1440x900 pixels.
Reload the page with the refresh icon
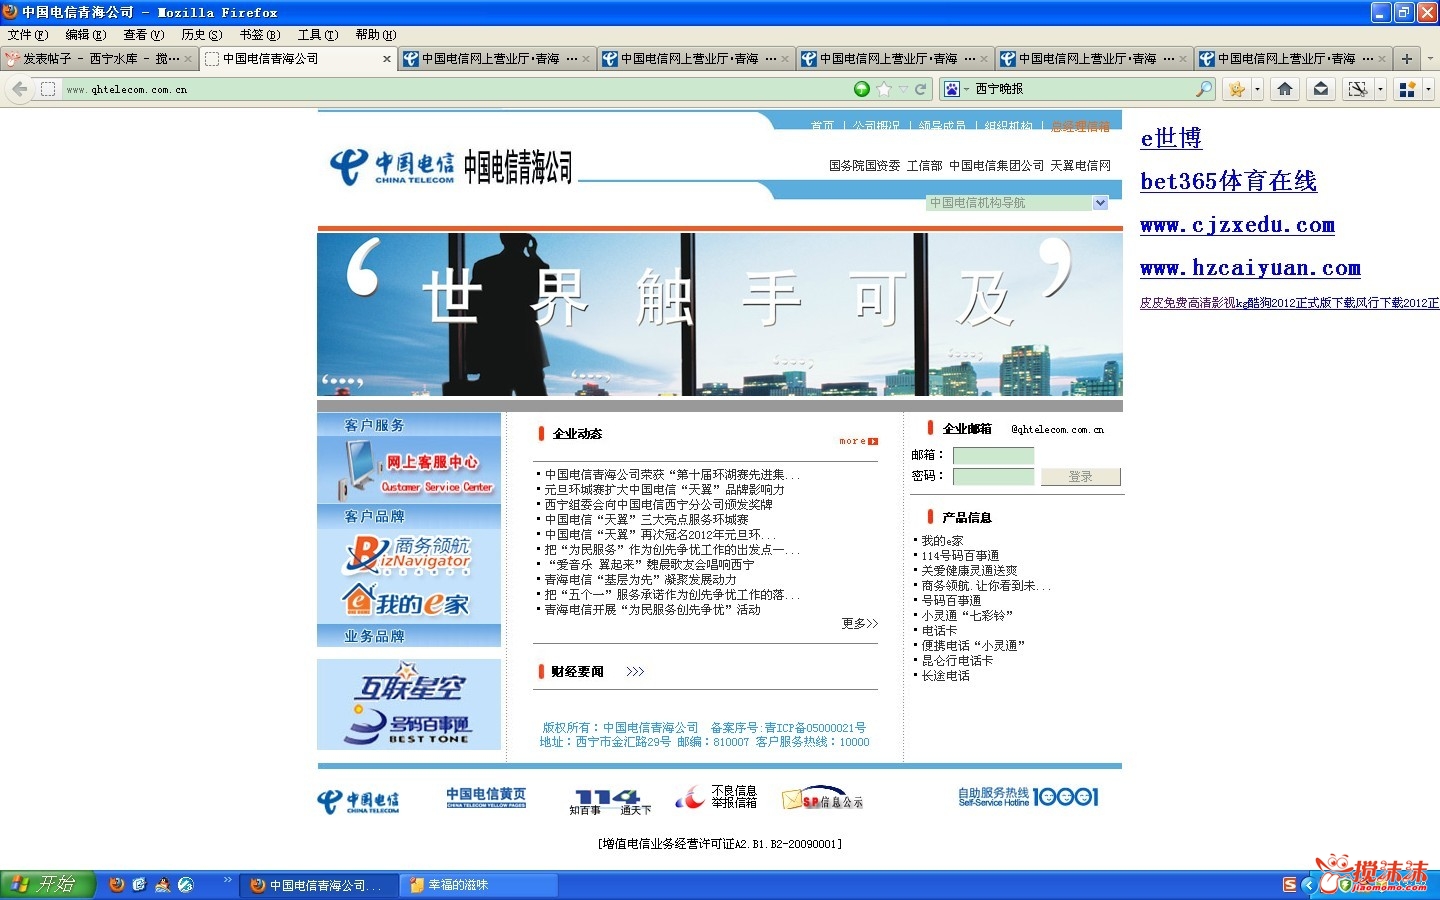pos(920,89)
